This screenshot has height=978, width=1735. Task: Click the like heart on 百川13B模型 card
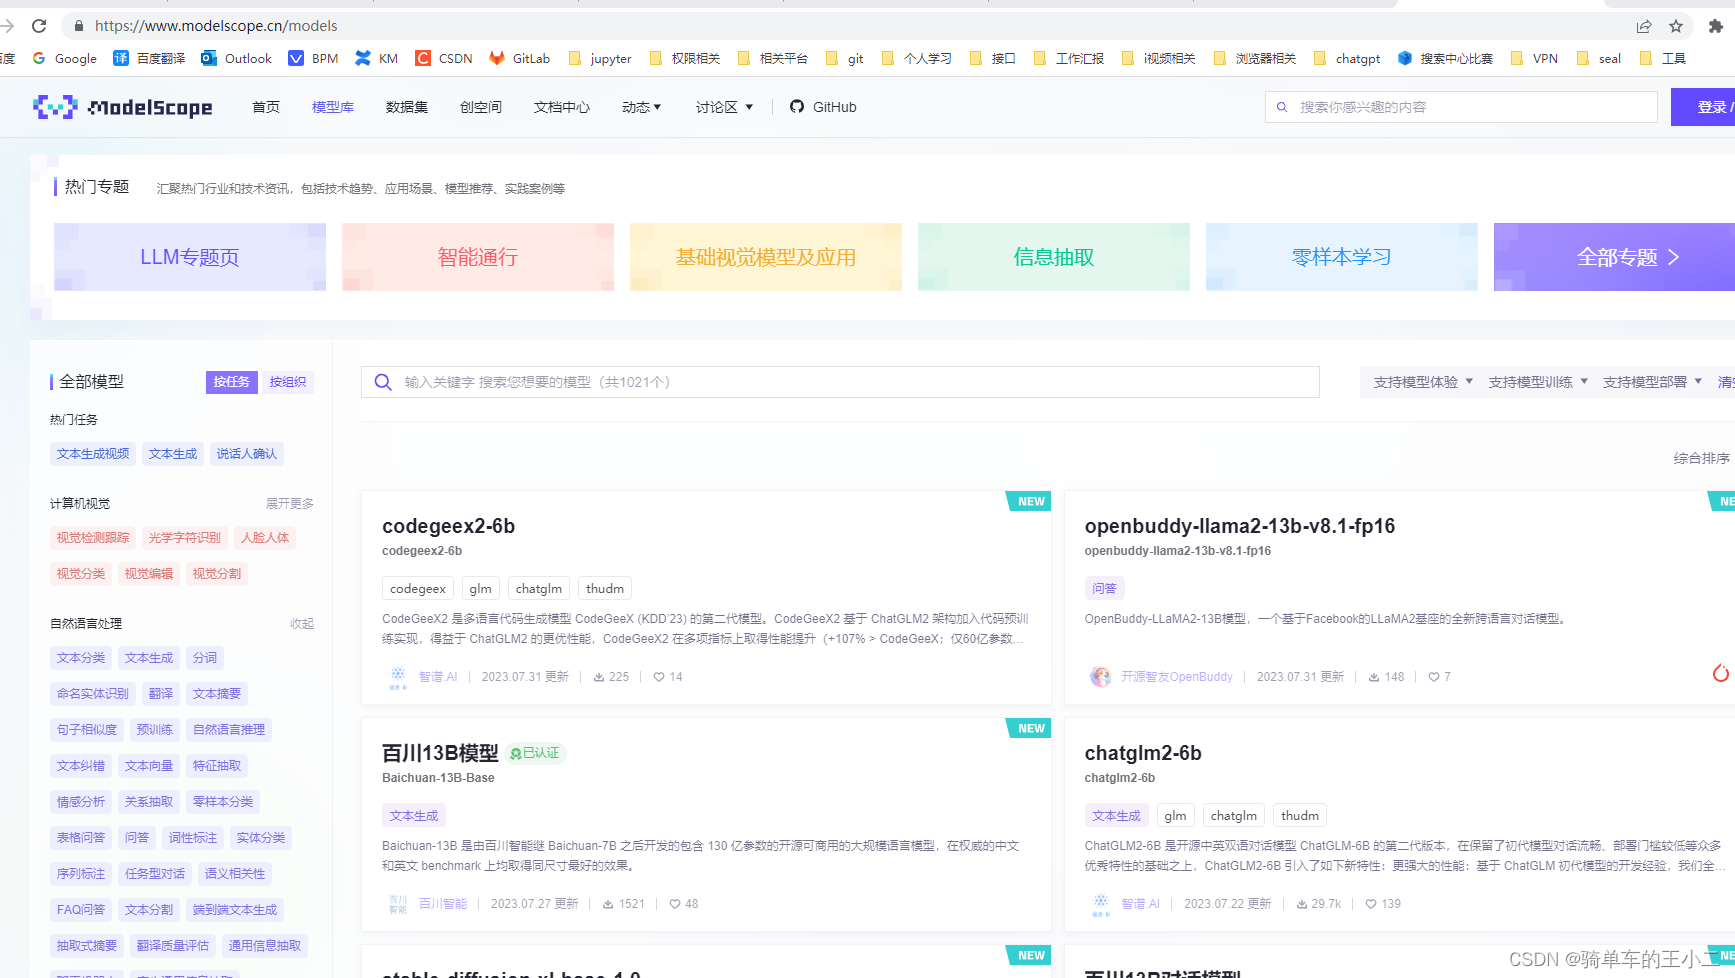pyautogui.click(x=675, y=904)
